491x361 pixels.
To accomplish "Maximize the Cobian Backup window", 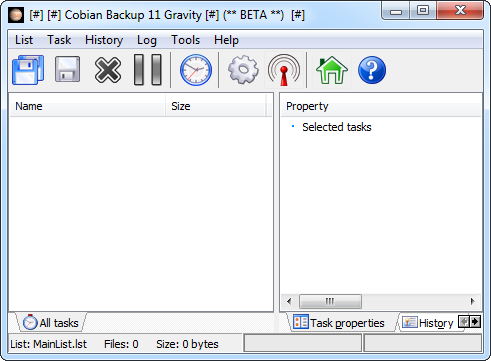I will click(x=423, y=11).
